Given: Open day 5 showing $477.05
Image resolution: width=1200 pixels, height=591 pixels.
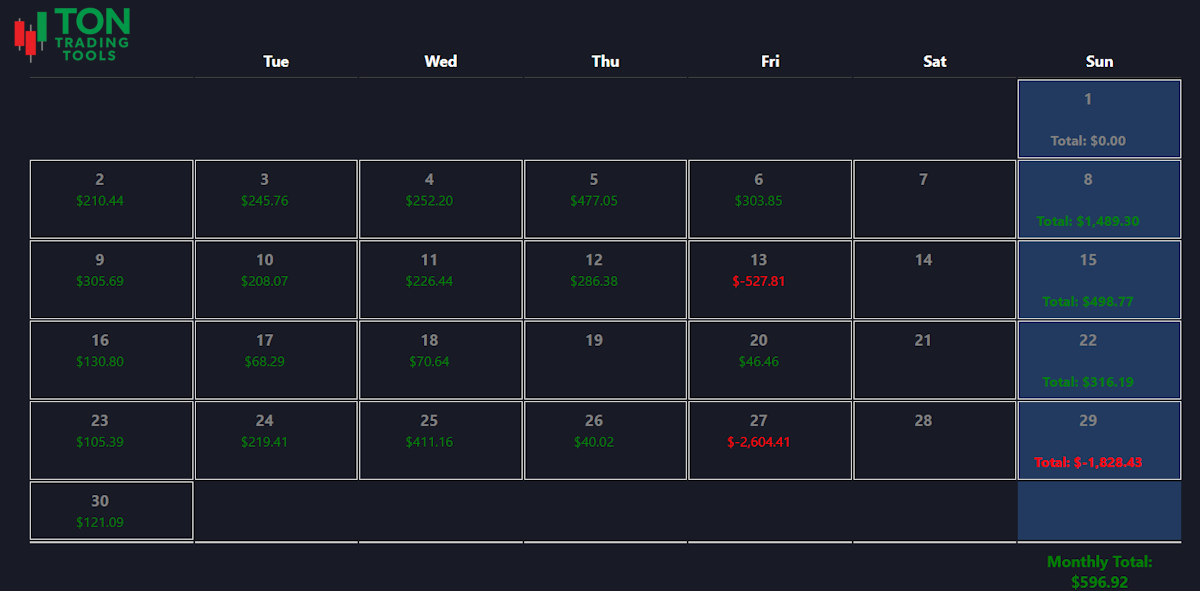Looking at the screenshot, I should (x=605, y=199).
